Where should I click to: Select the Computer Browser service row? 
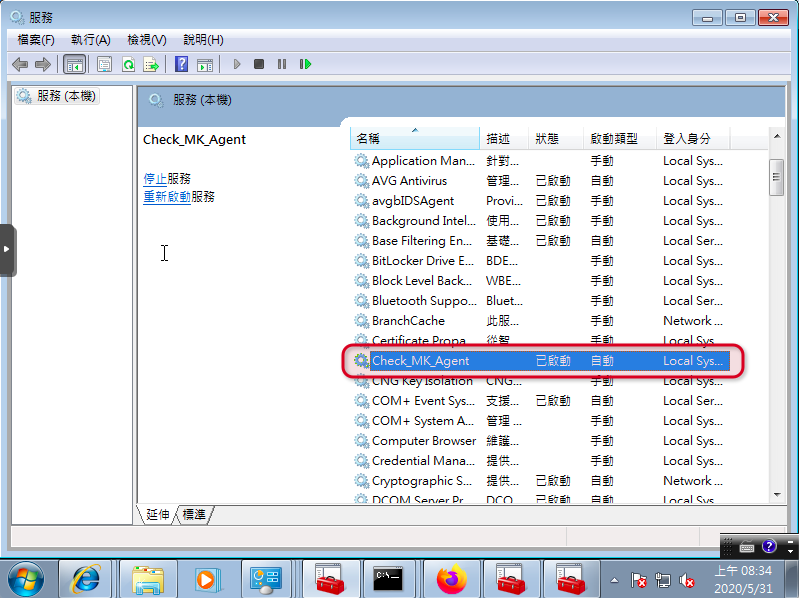[541, 441]
